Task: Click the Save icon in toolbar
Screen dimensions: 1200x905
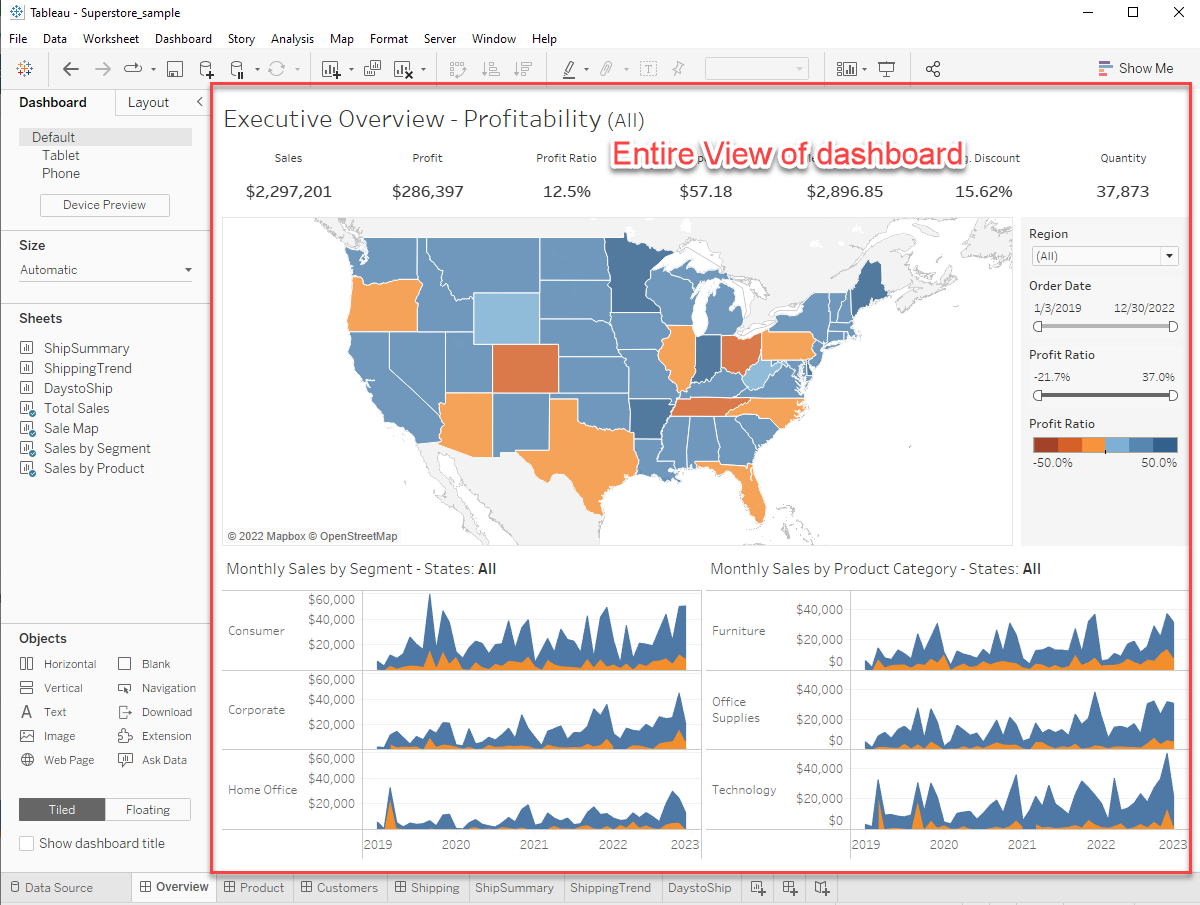Action: click(x=175, y=69)
